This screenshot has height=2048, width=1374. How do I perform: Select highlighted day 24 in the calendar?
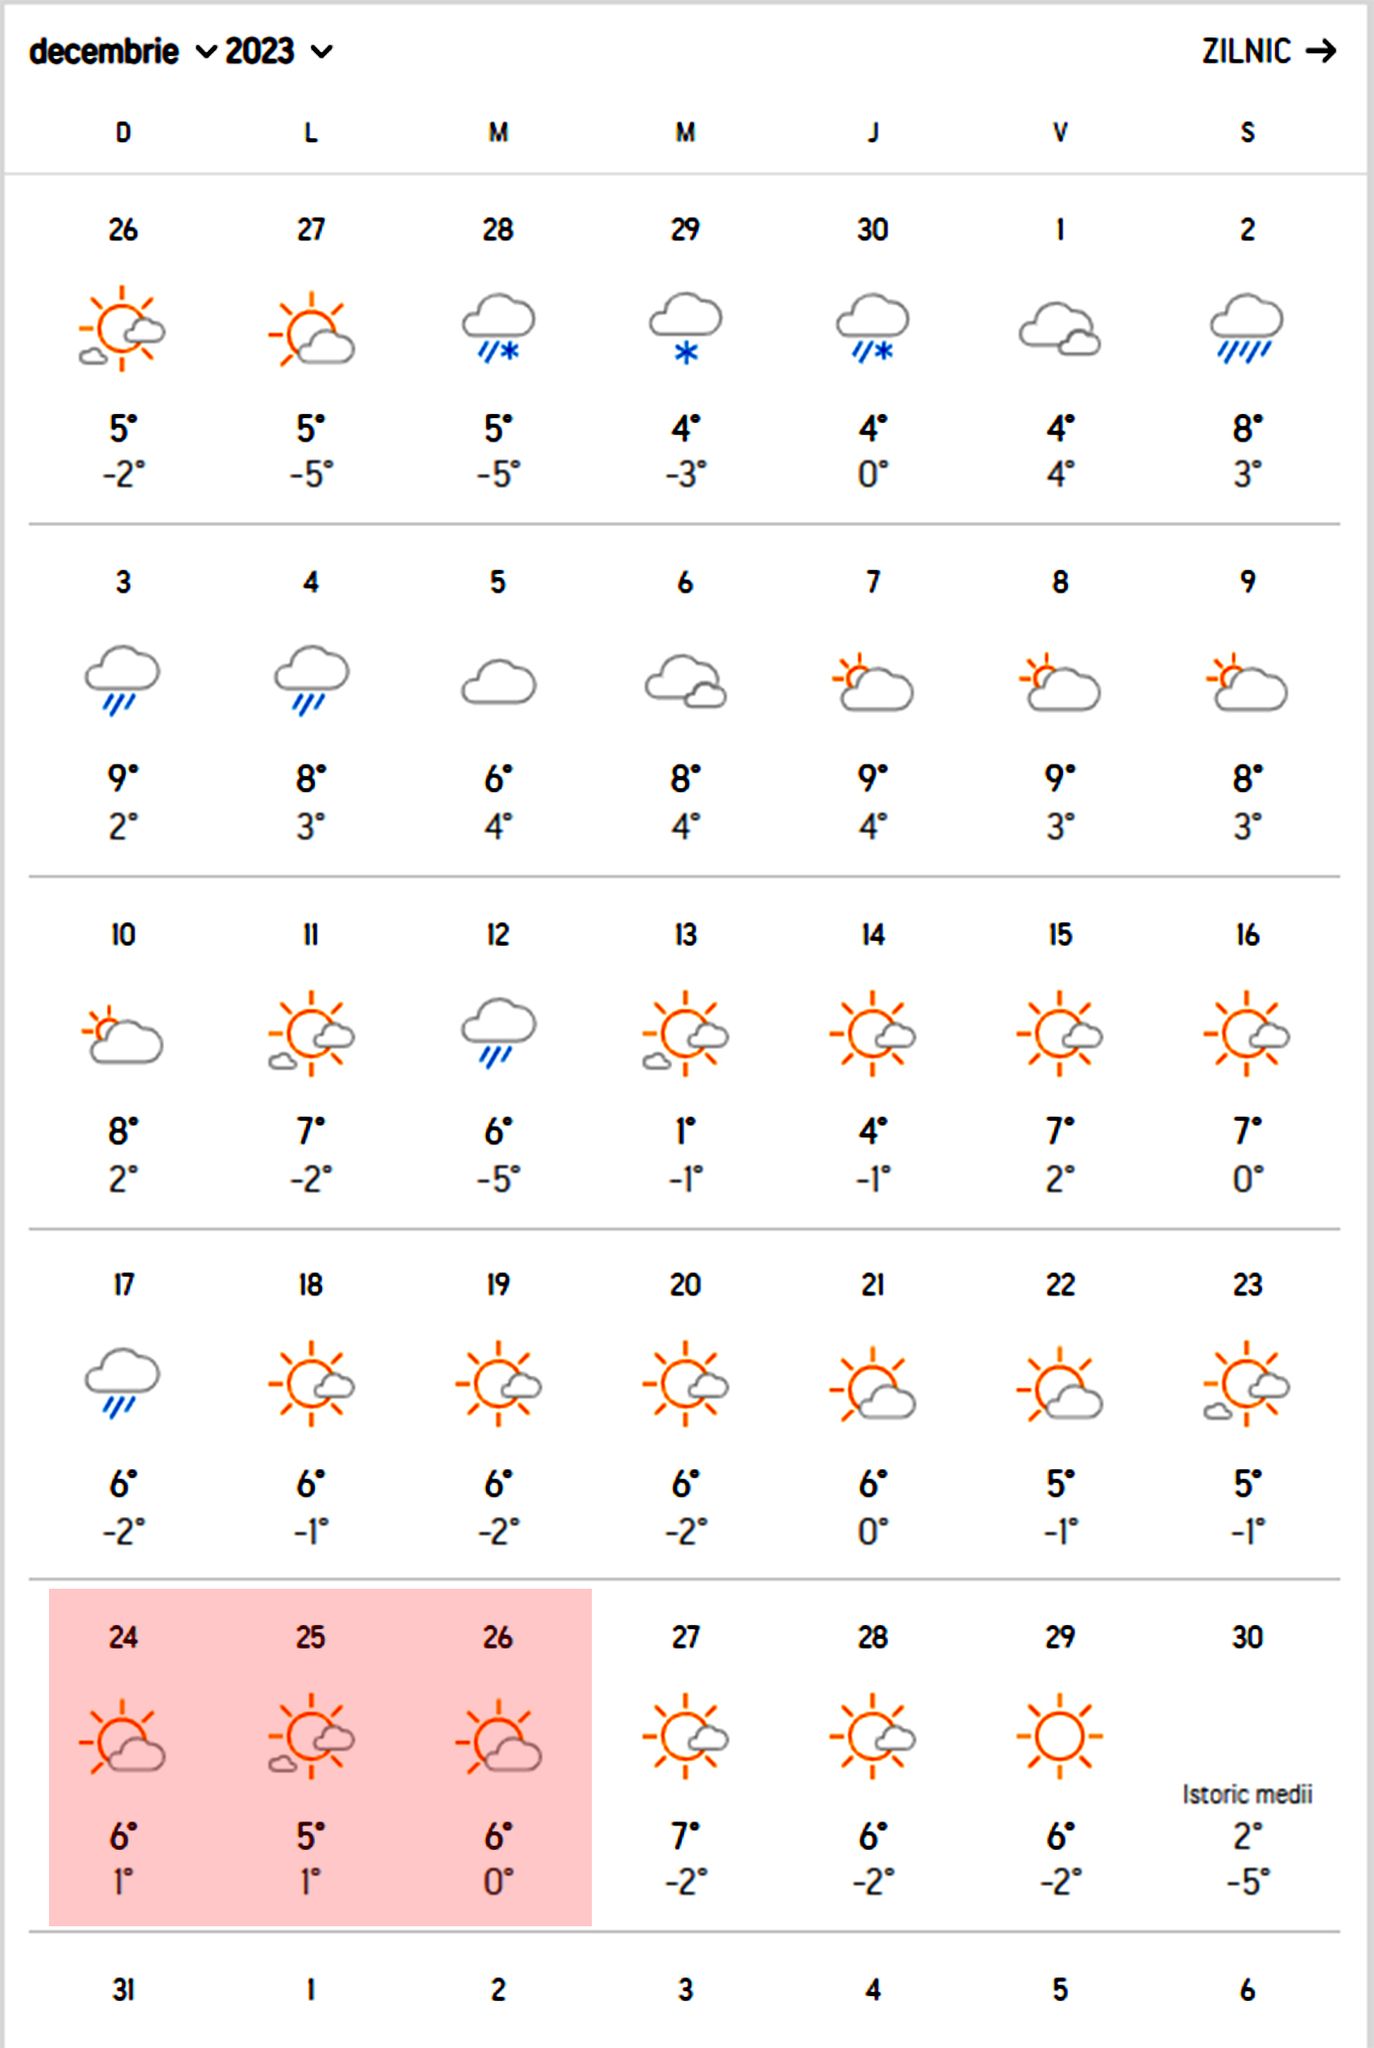(x=123, y=1638)
